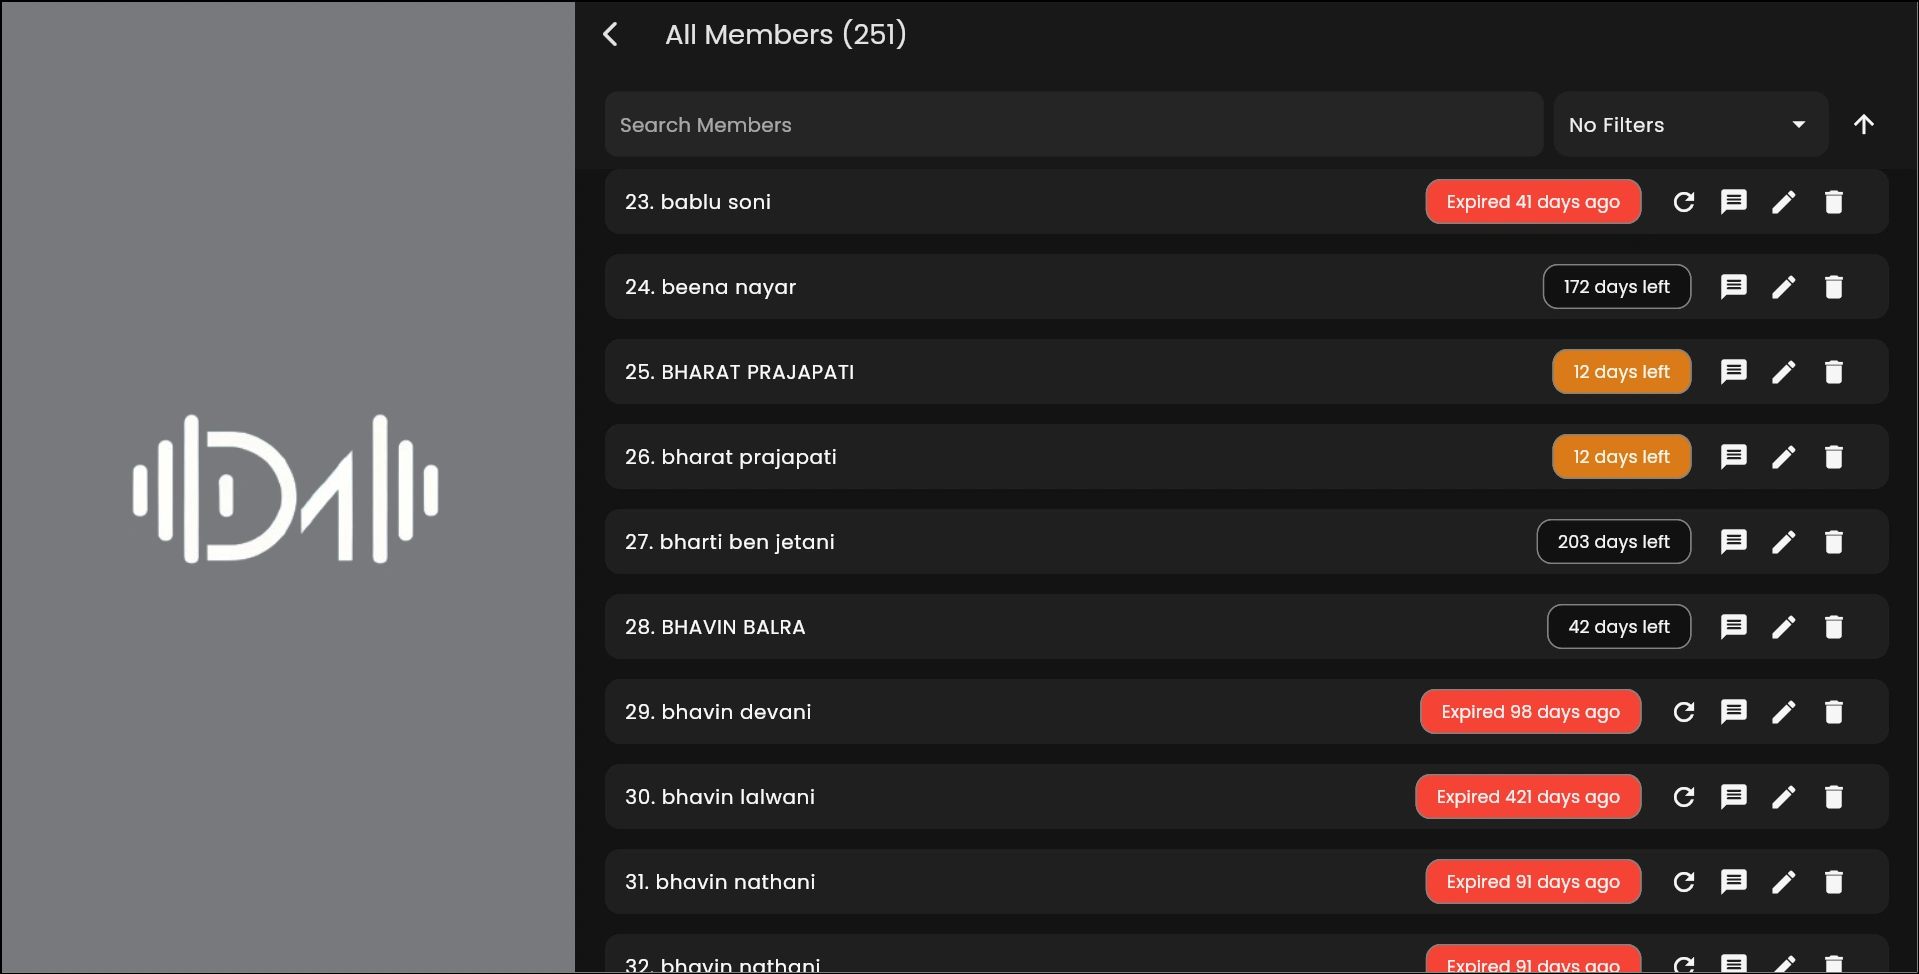Click the app logo in left panel

(286, 489)
